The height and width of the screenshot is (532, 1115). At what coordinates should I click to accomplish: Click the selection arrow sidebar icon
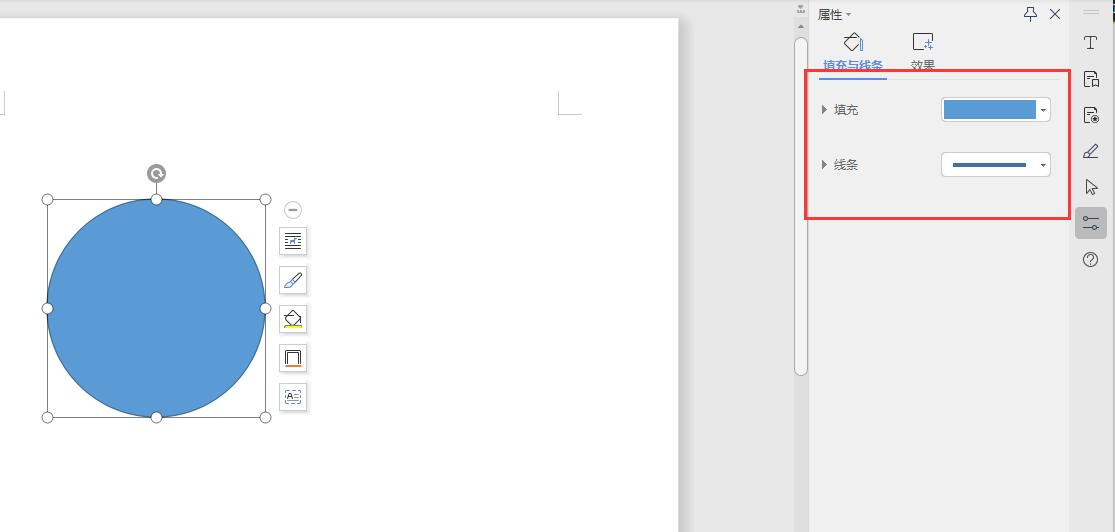[x=1091, y=187]
